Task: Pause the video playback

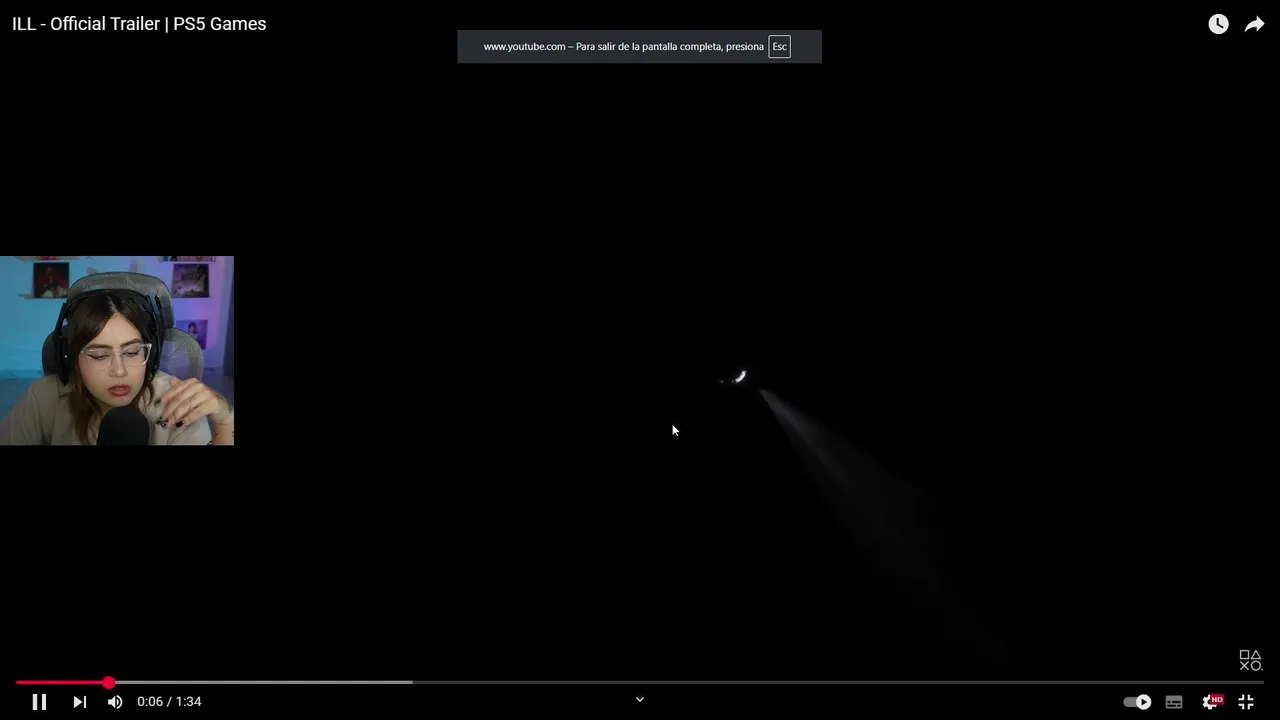Action: coord(39,702)
